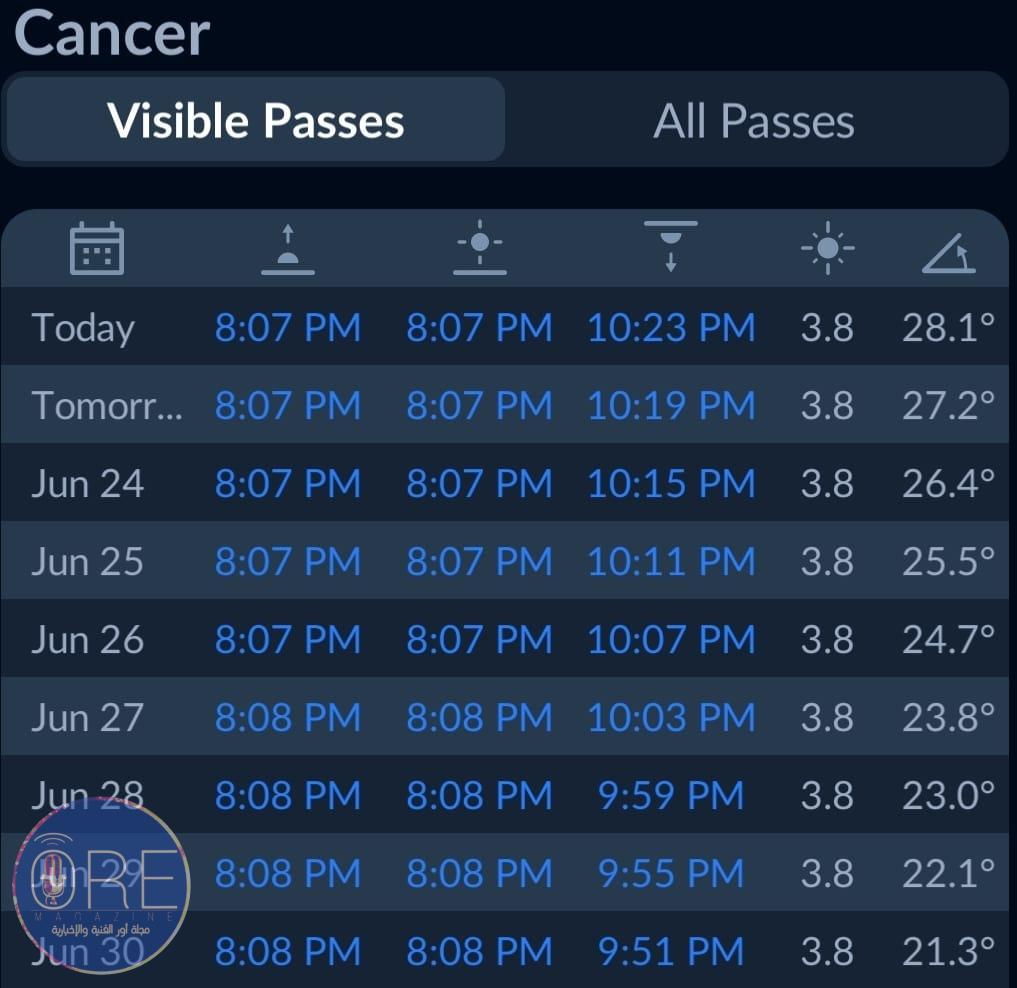Select the Today pass row label
This screenshot has height=988, width=1017.
[83, 328]
